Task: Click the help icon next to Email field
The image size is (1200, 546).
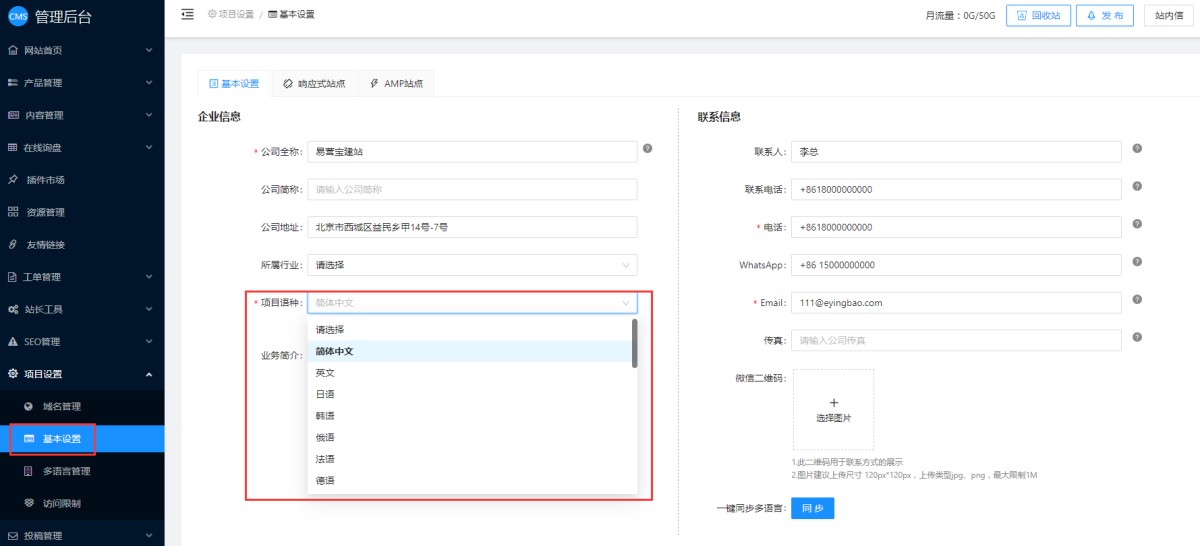Action: pos(1137,300)
